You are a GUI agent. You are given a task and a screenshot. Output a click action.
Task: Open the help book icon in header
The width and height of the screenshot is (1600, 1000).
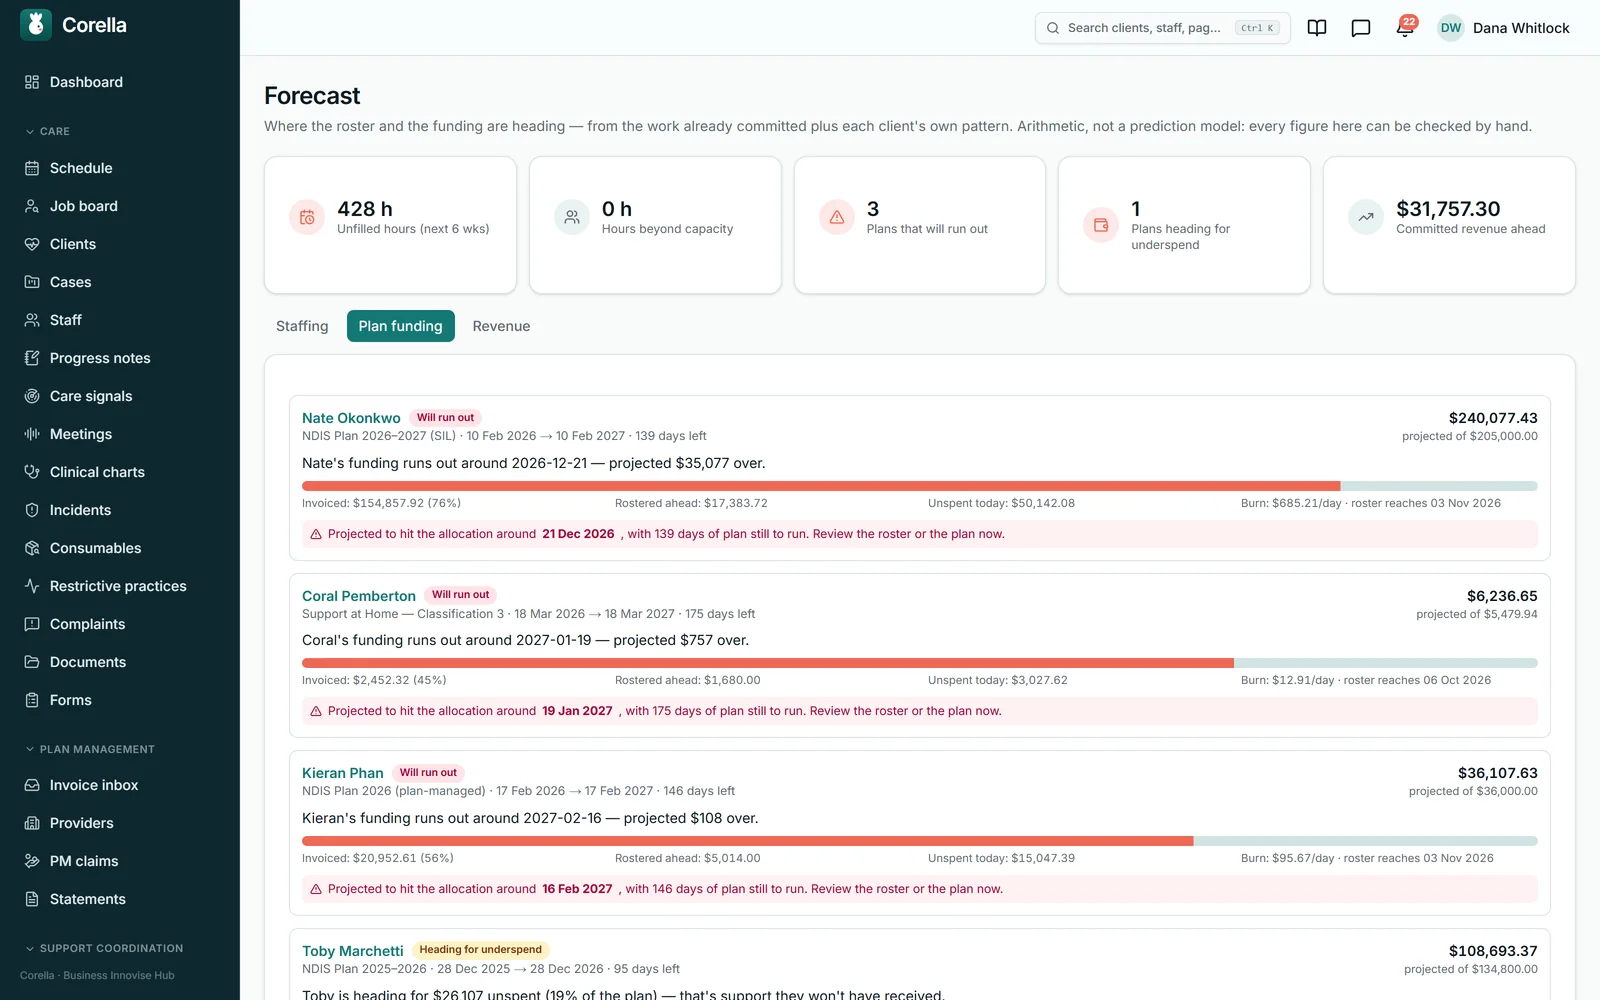pyautogui.click(x=1317, y=28)
